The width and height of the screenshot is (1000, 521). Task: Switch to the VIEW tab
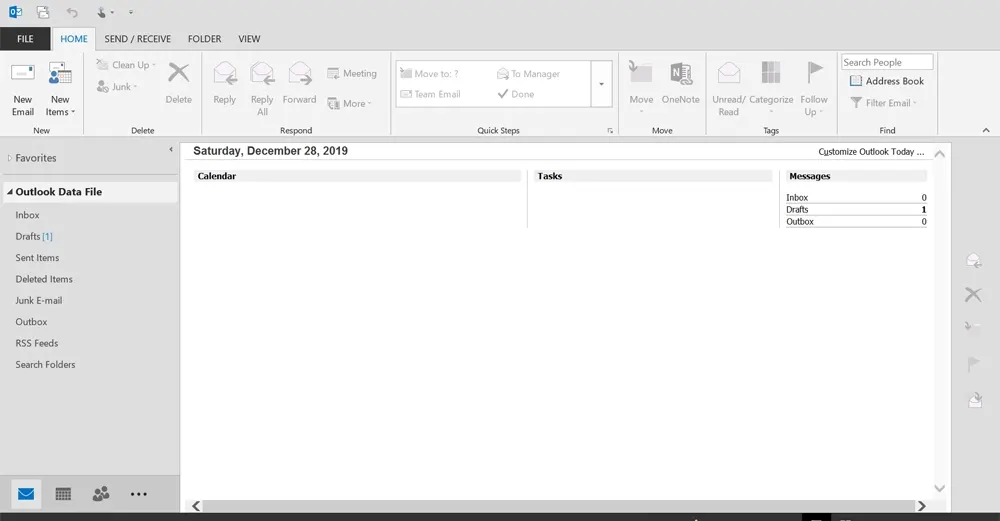coord(249,39)
